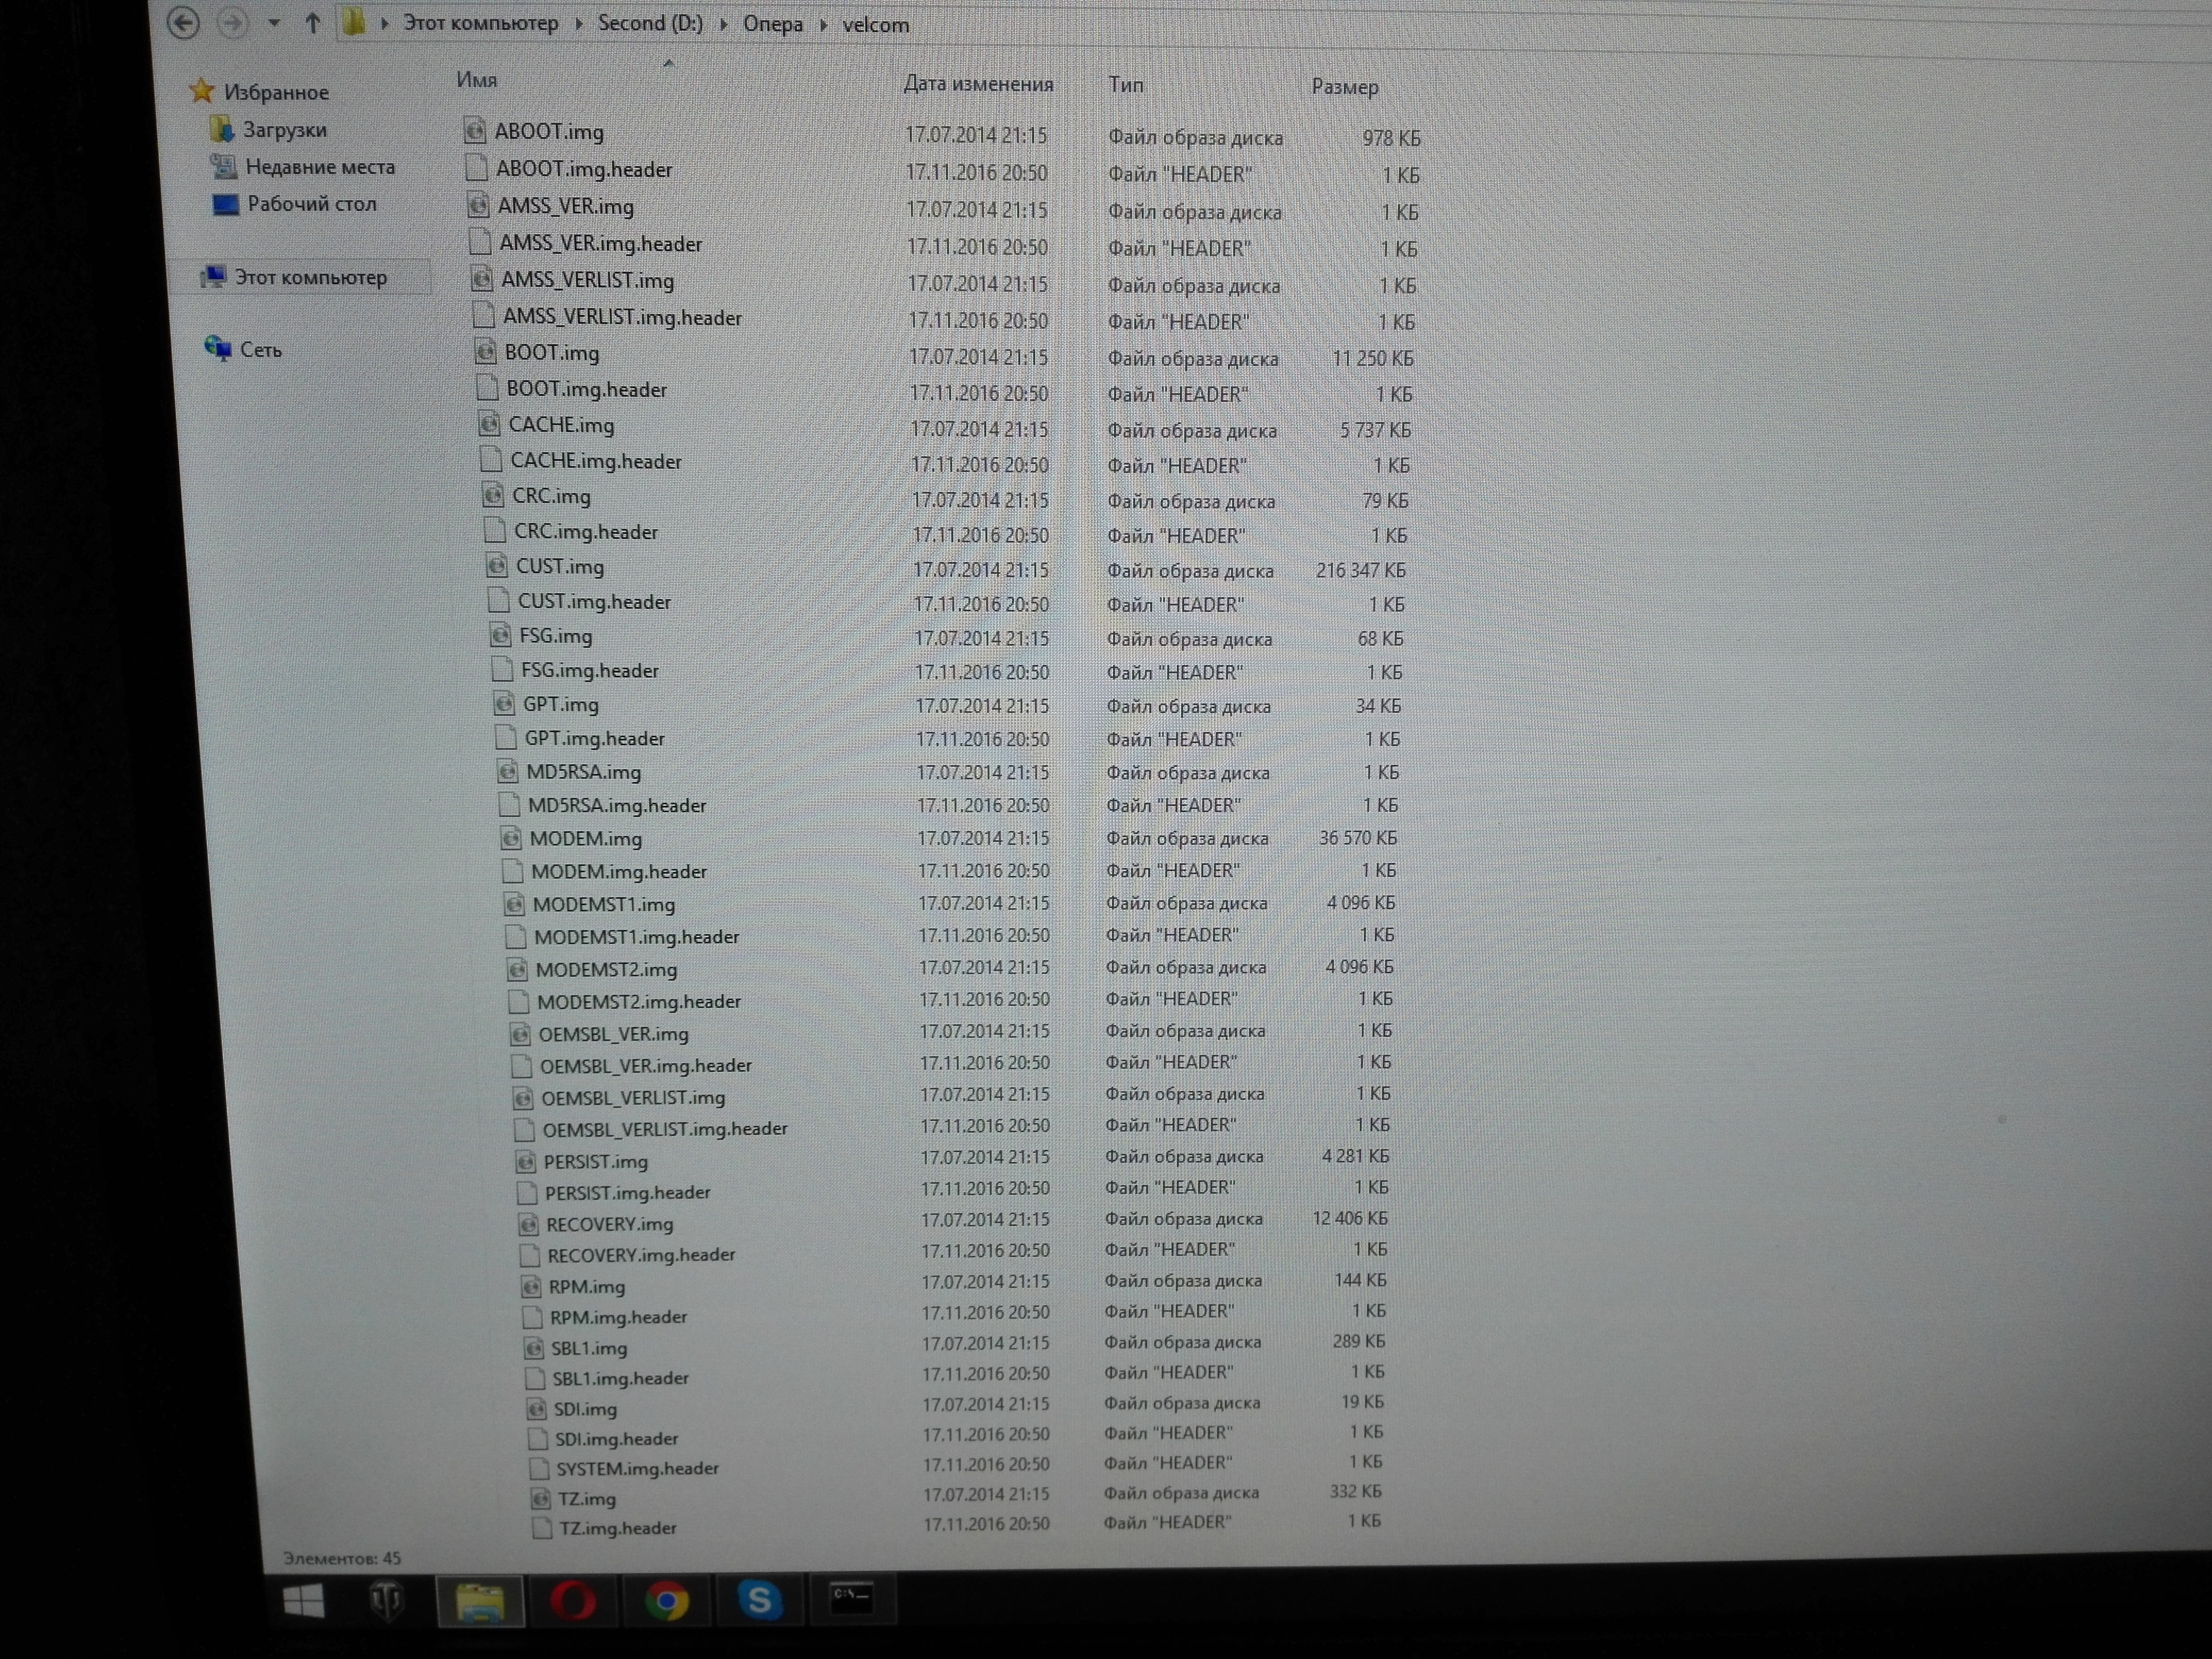Sort by Имя column header
This screenshot has width=2212, height=1659.
coord(477,80)
